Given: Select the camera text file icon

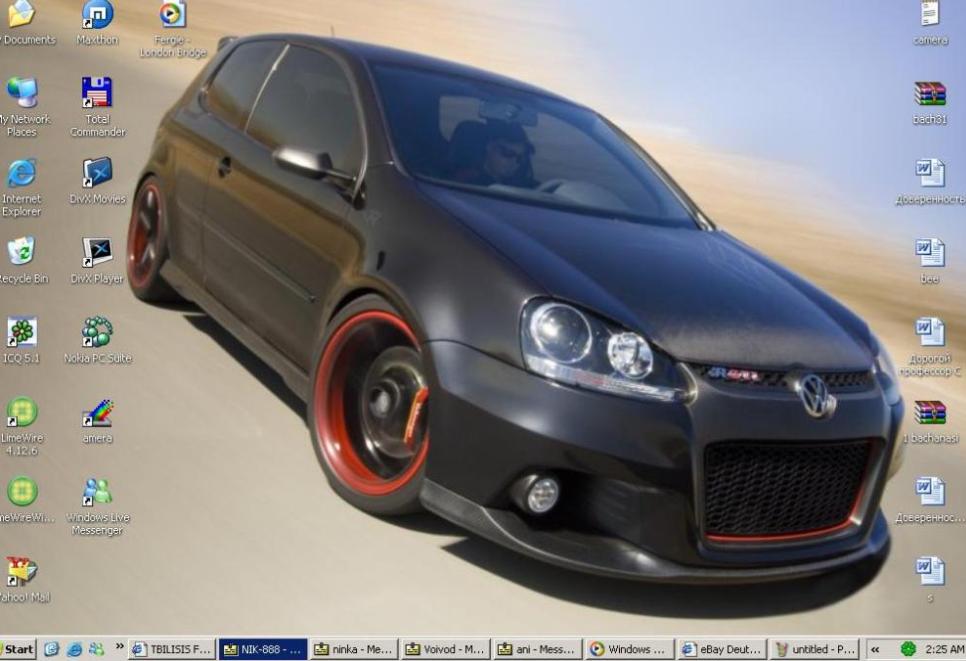Looking at the screenshot, I should pyautogui.click(x=930, y=15).
